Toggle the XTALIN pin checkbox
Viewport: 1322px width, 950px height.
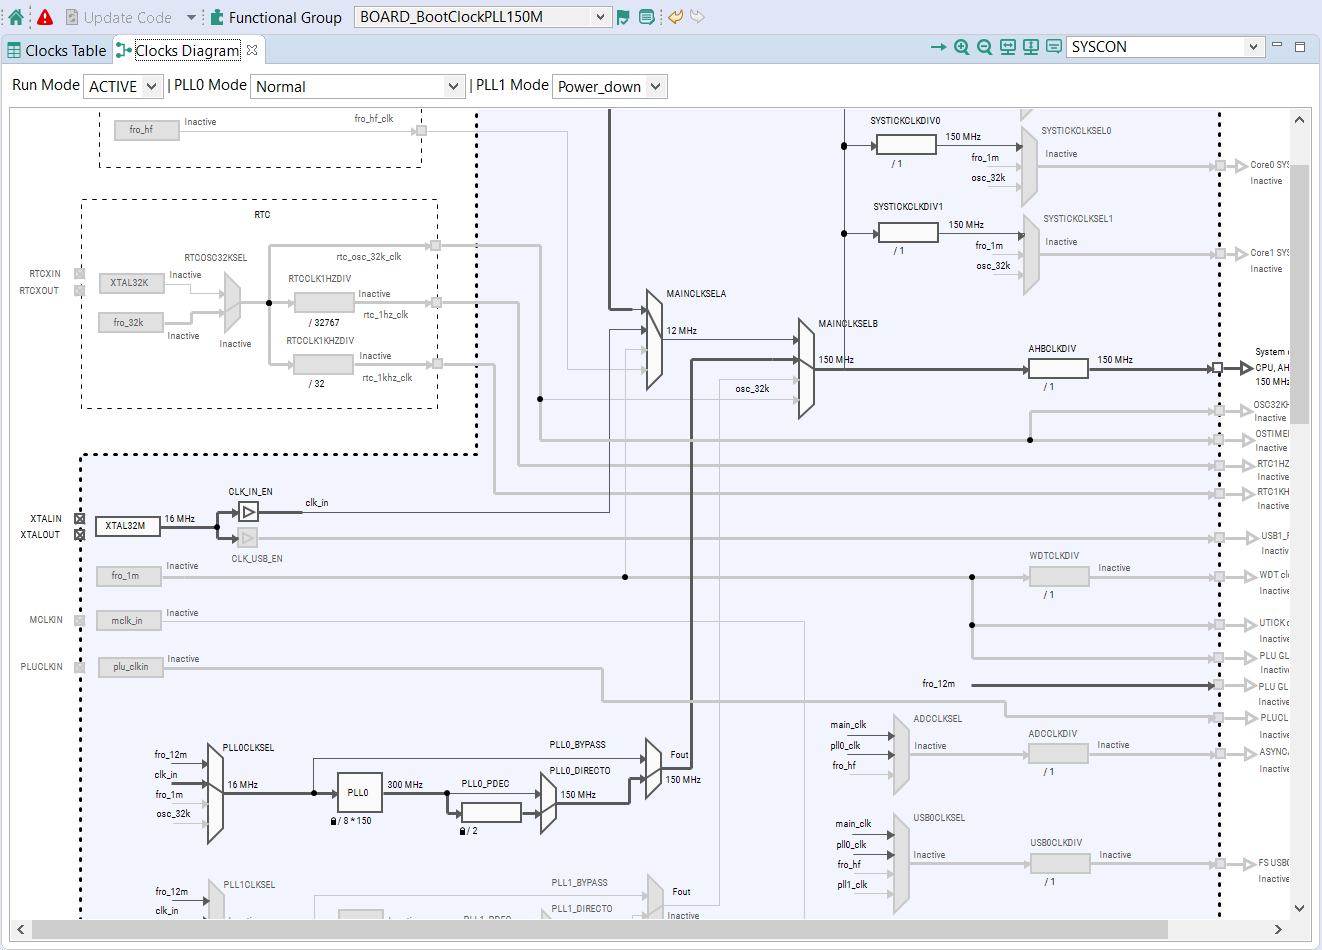80,519
